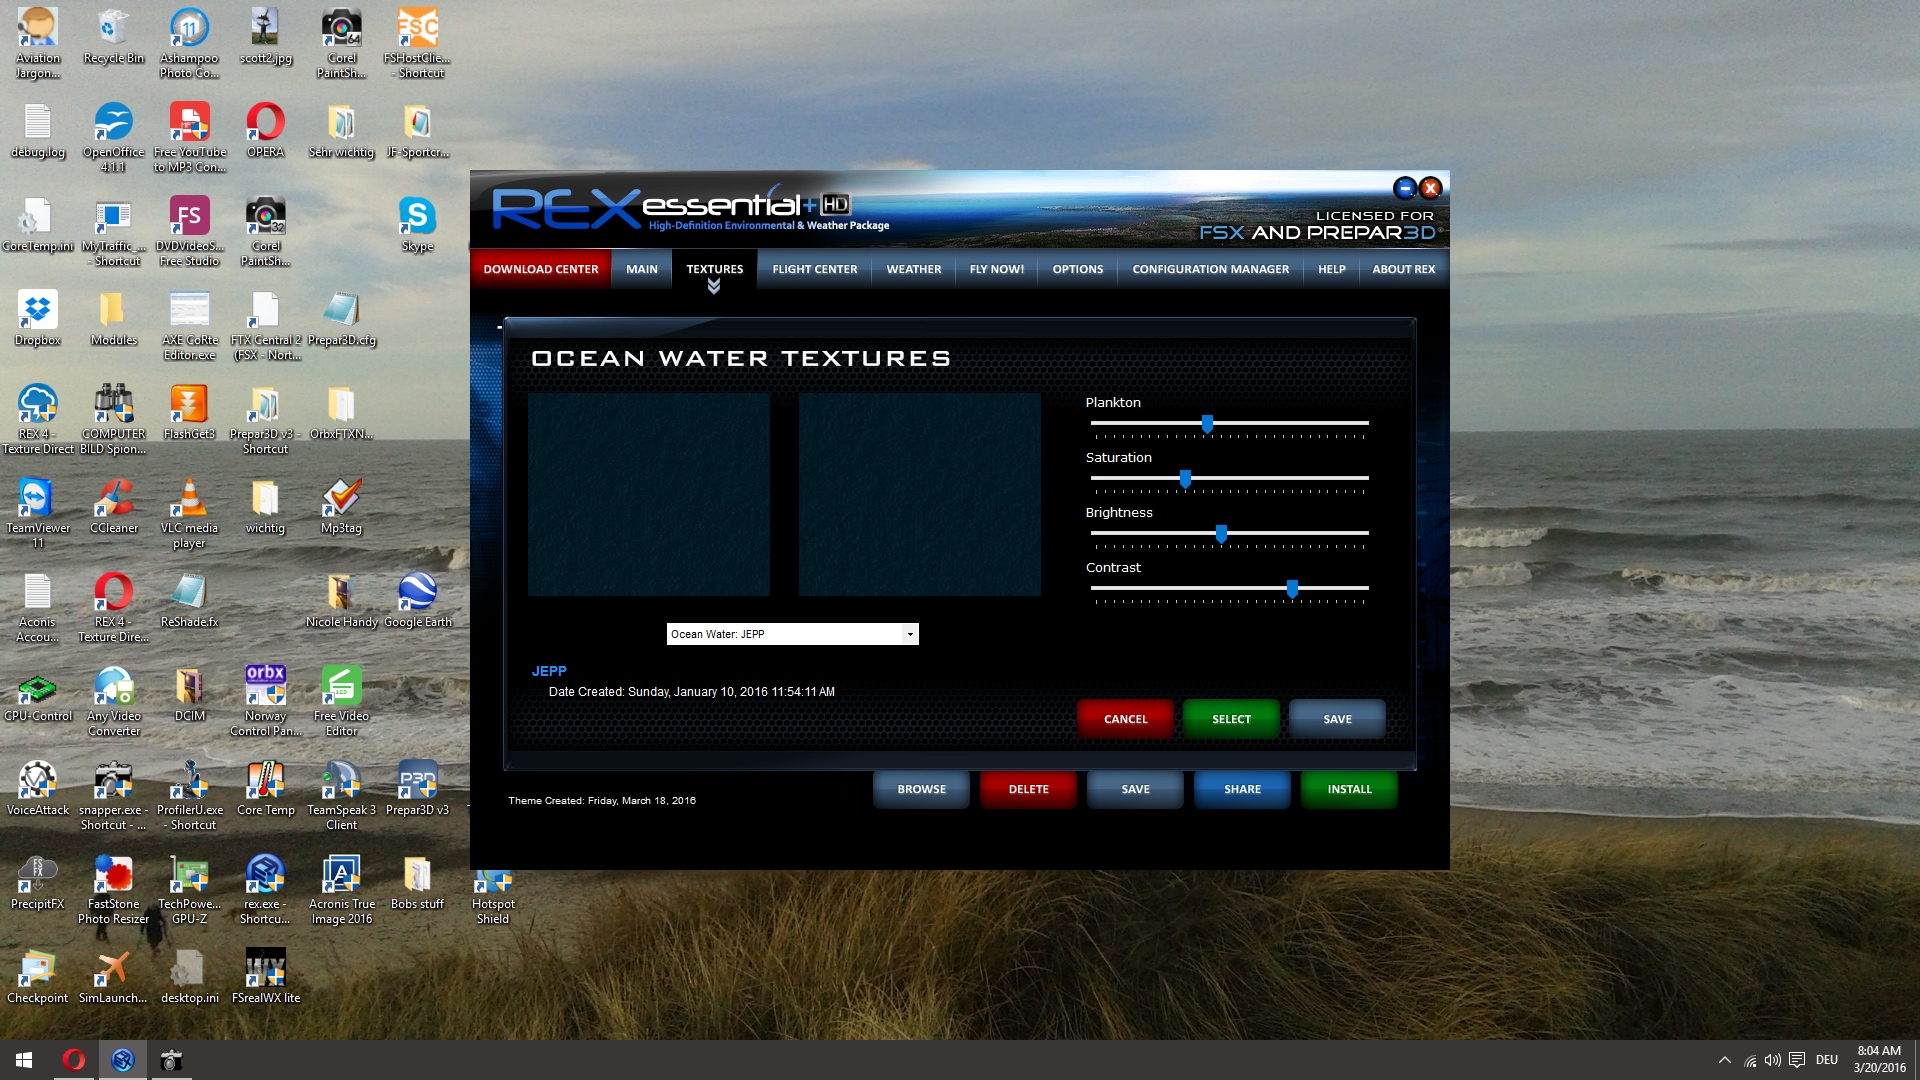Adjust the Plankton slider handle

(1208, 424)
